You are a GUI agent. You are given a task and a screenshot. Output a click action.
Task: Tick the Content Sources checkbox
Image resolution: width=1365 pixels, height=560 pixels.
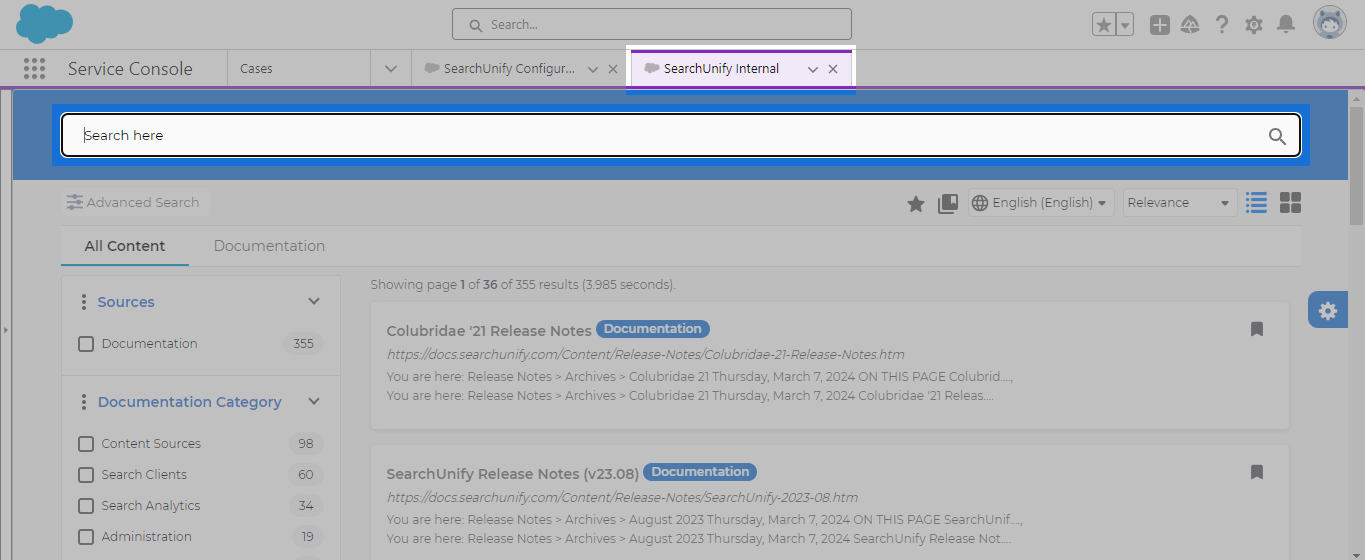pos(86,444)
